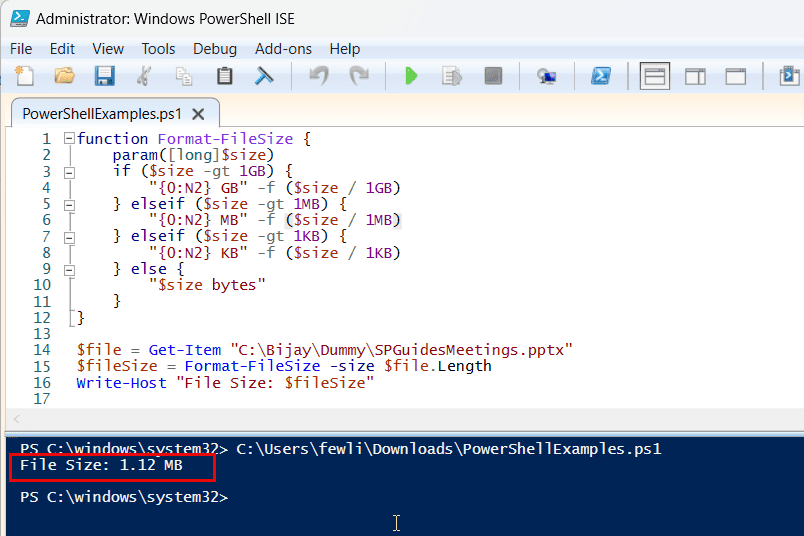Click line number 13 in the gutter
804x536 pixels.
pyautogui.click(x=42, y=334)
